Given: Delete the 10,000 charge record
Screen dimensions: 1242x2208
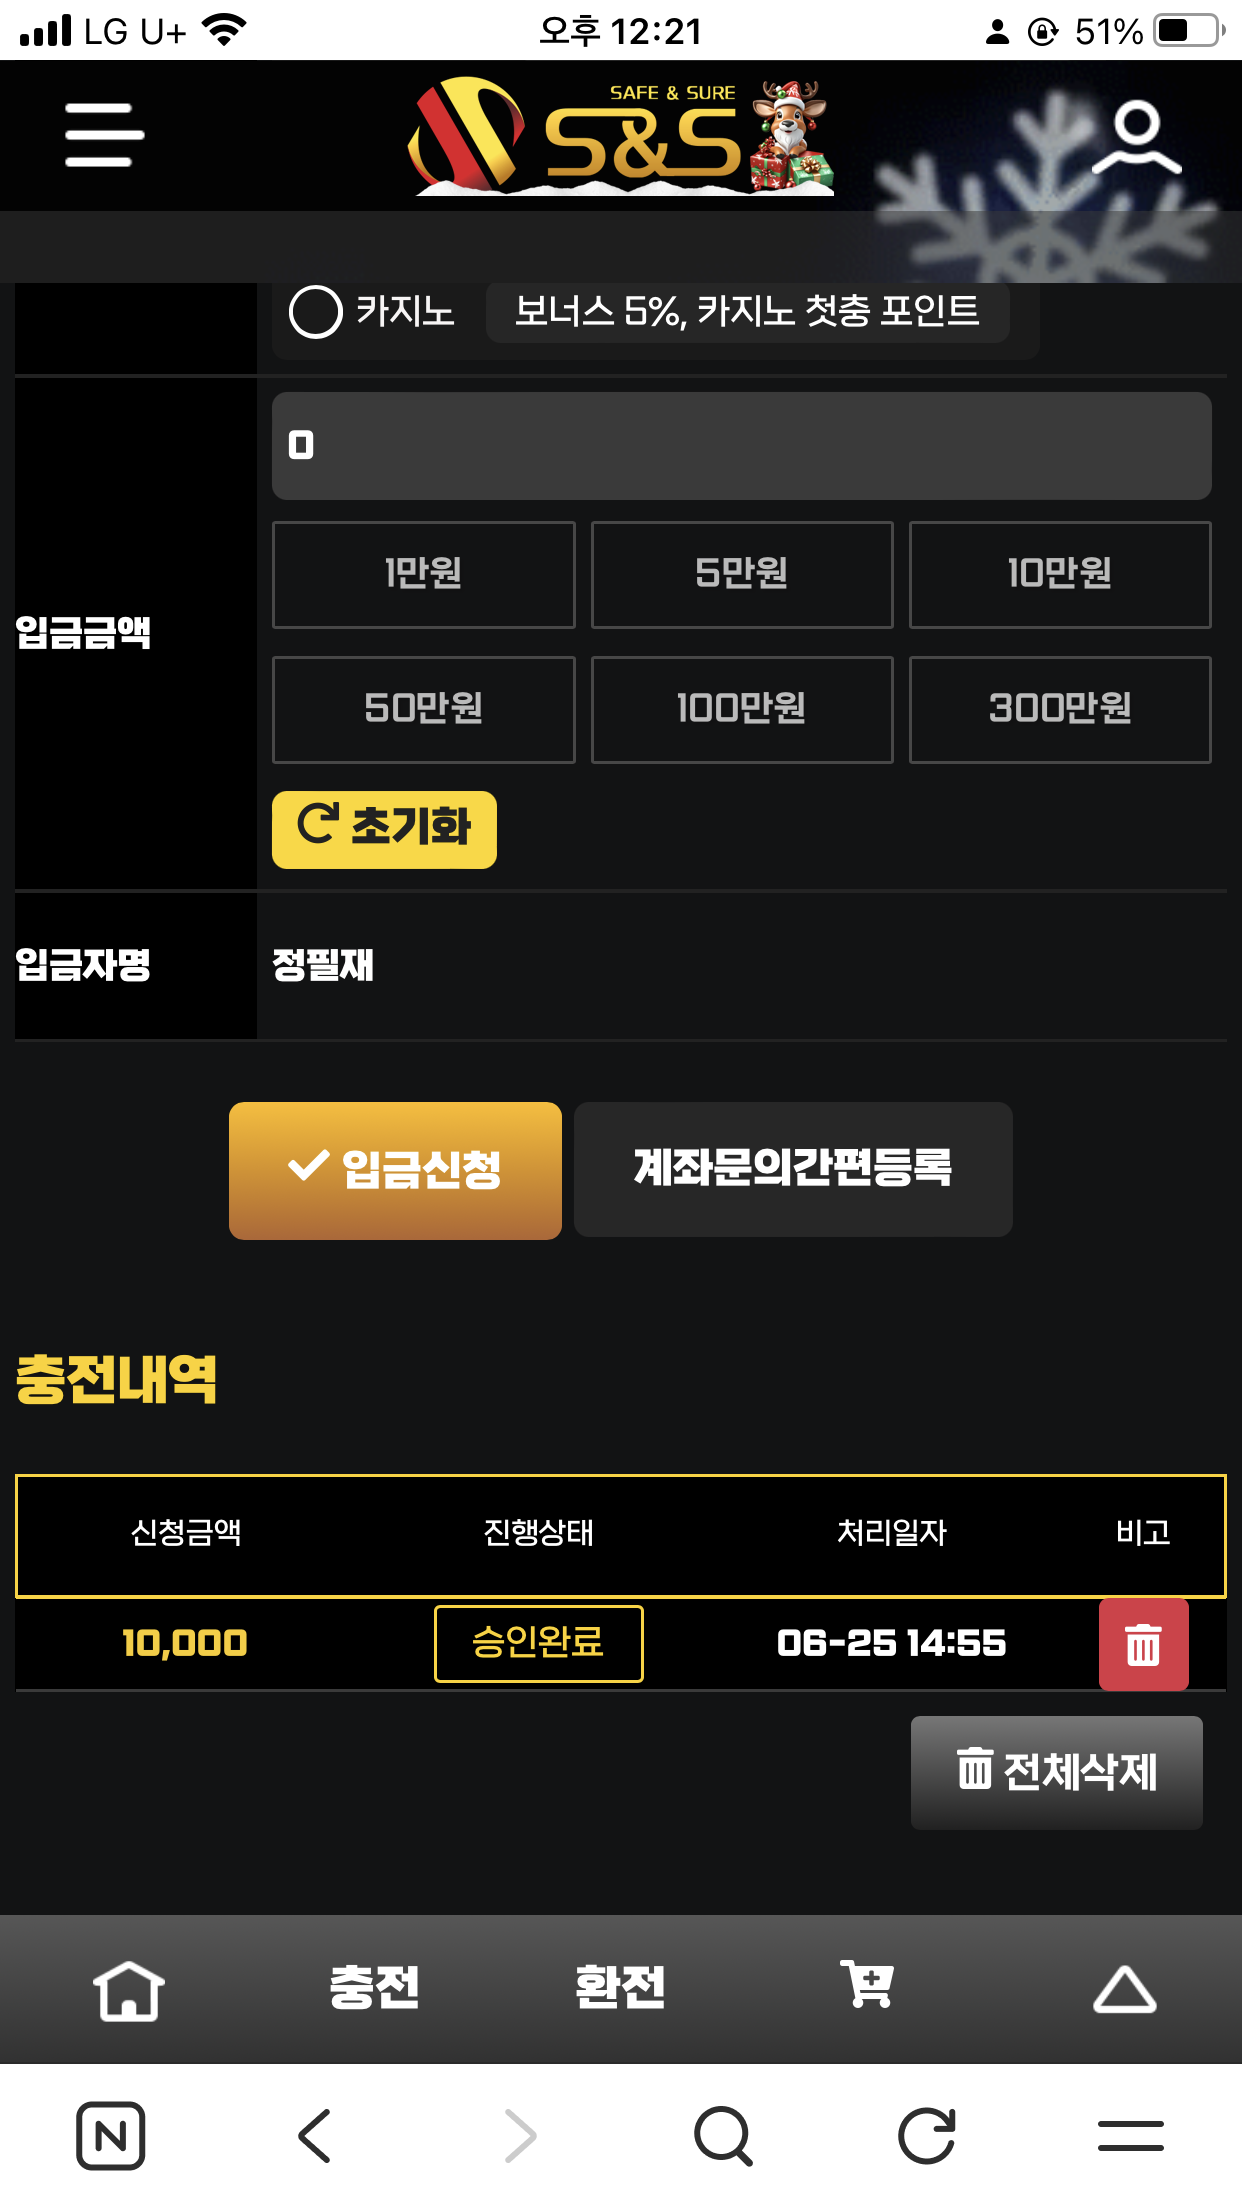Looking at the screenshot, I should pyautogui.click(x=1144, y=1644).
